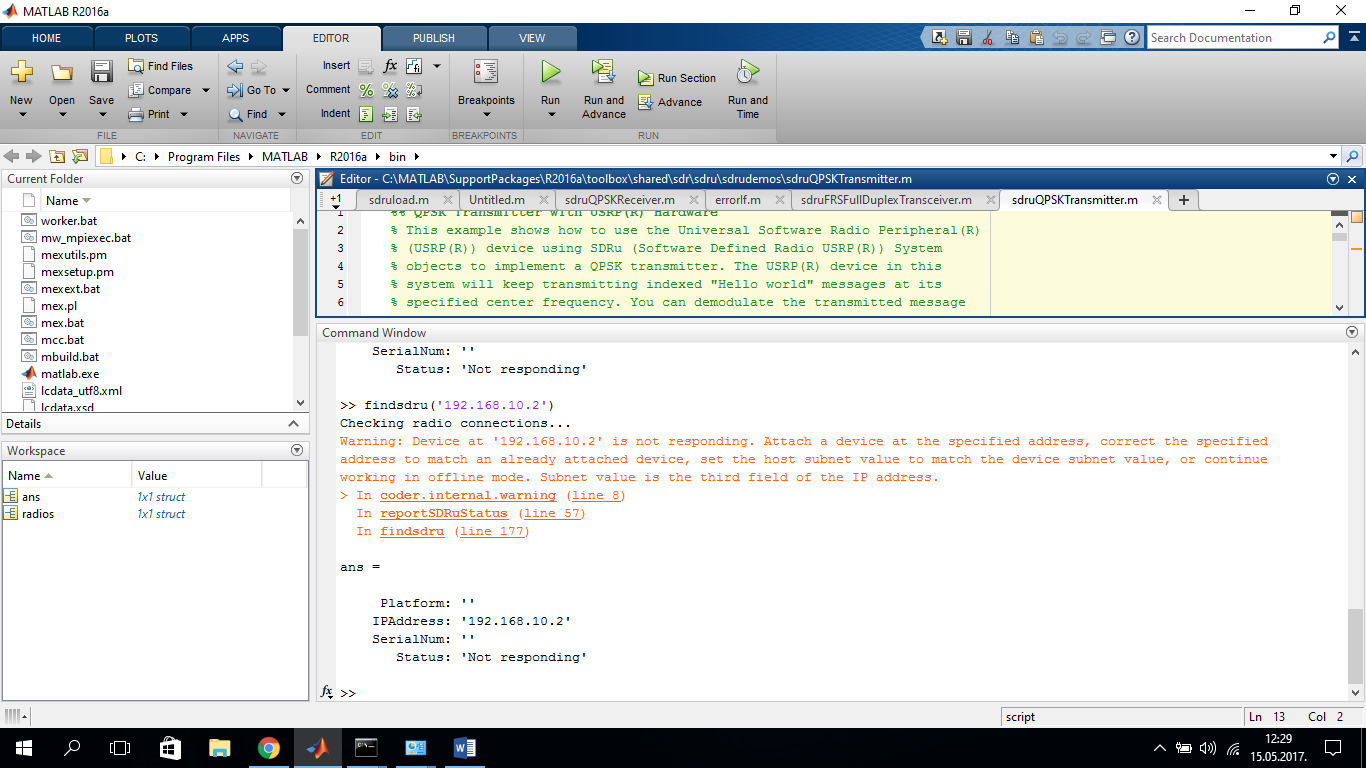Open the address bar path dropdown
The width and height of the screenshot is (1366, 768).
pyautogui.click(x=1333, y=156)
